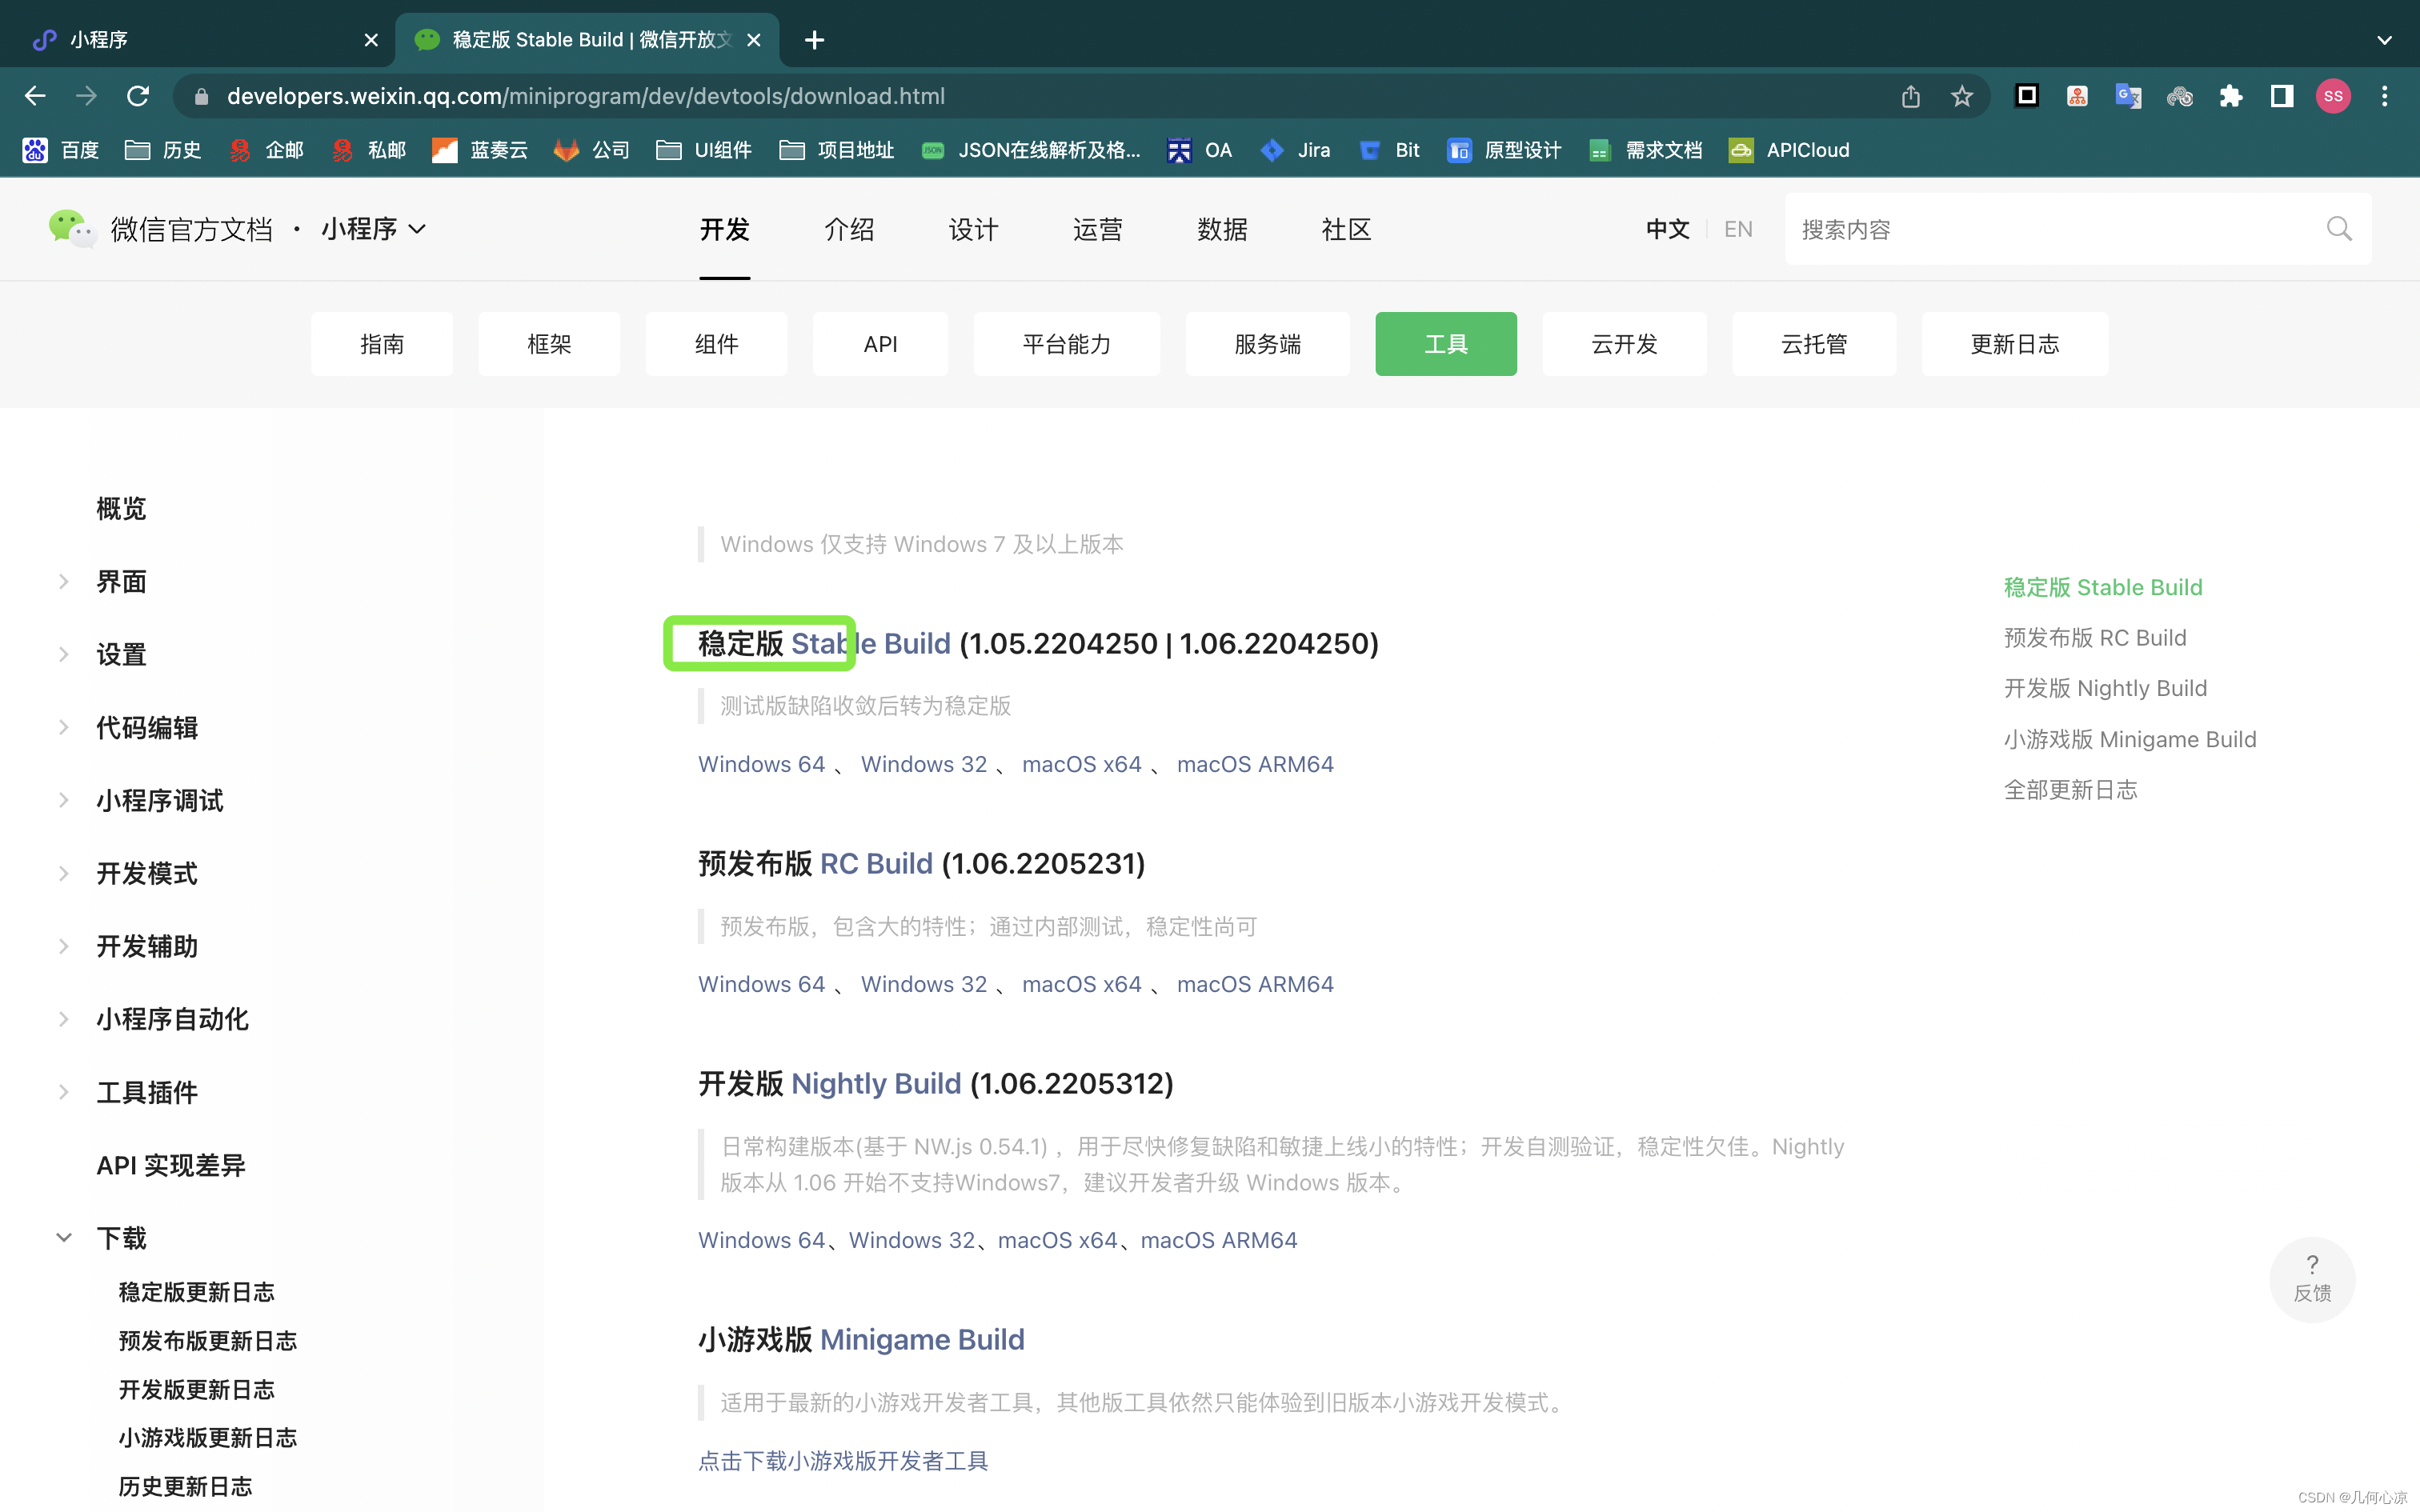The image size is (2420, 1512).
Task: Open the 原型设计 bookmark
Action: click(1504, 150)
